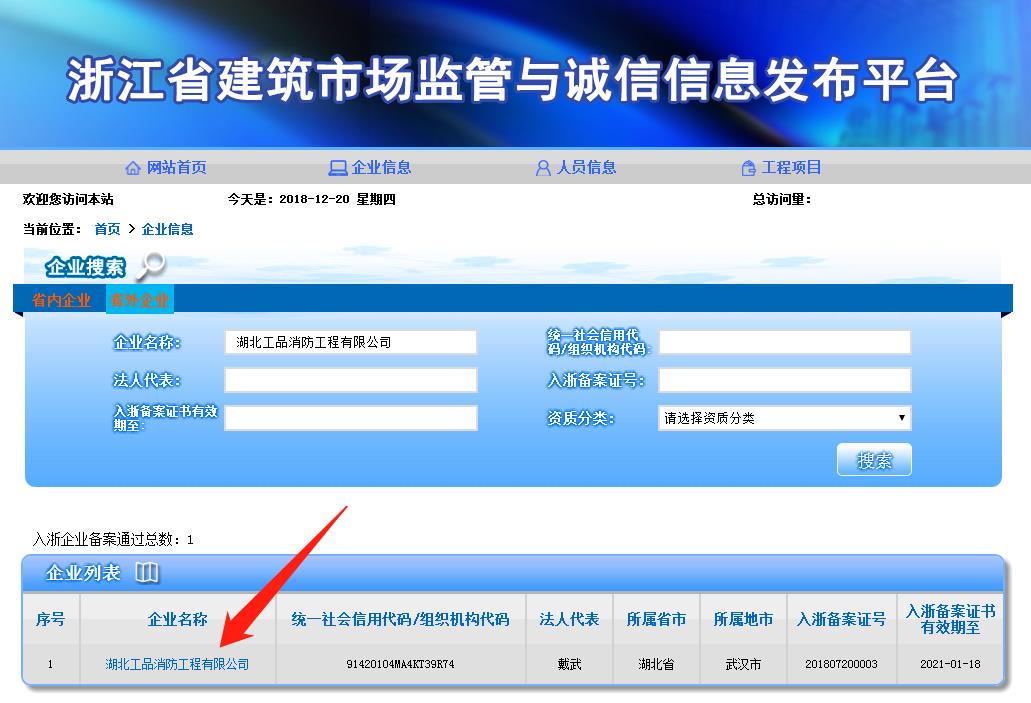Focus the 企业名称 input field
1031x703 pixels.
click(x=350, y=342)
